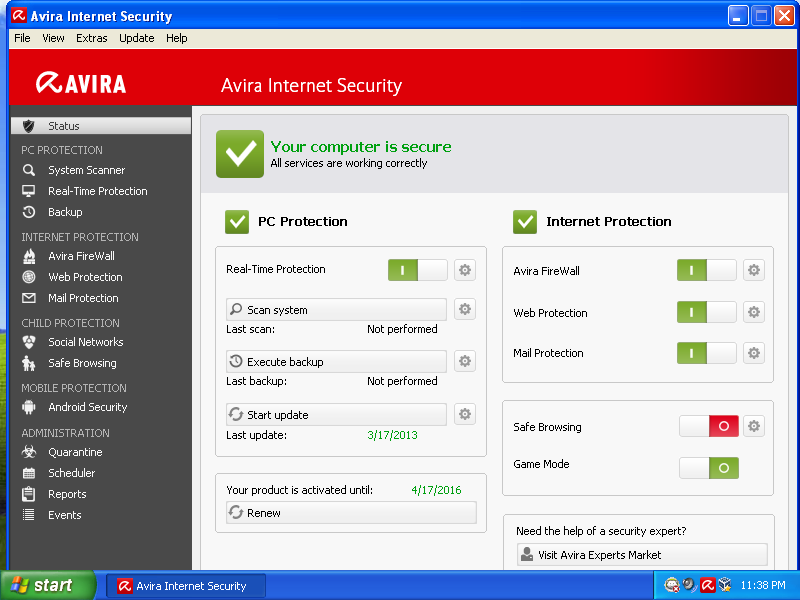Open Mail Protection settings gear
This screenshot has width=800, height=600.
point(754,353)
